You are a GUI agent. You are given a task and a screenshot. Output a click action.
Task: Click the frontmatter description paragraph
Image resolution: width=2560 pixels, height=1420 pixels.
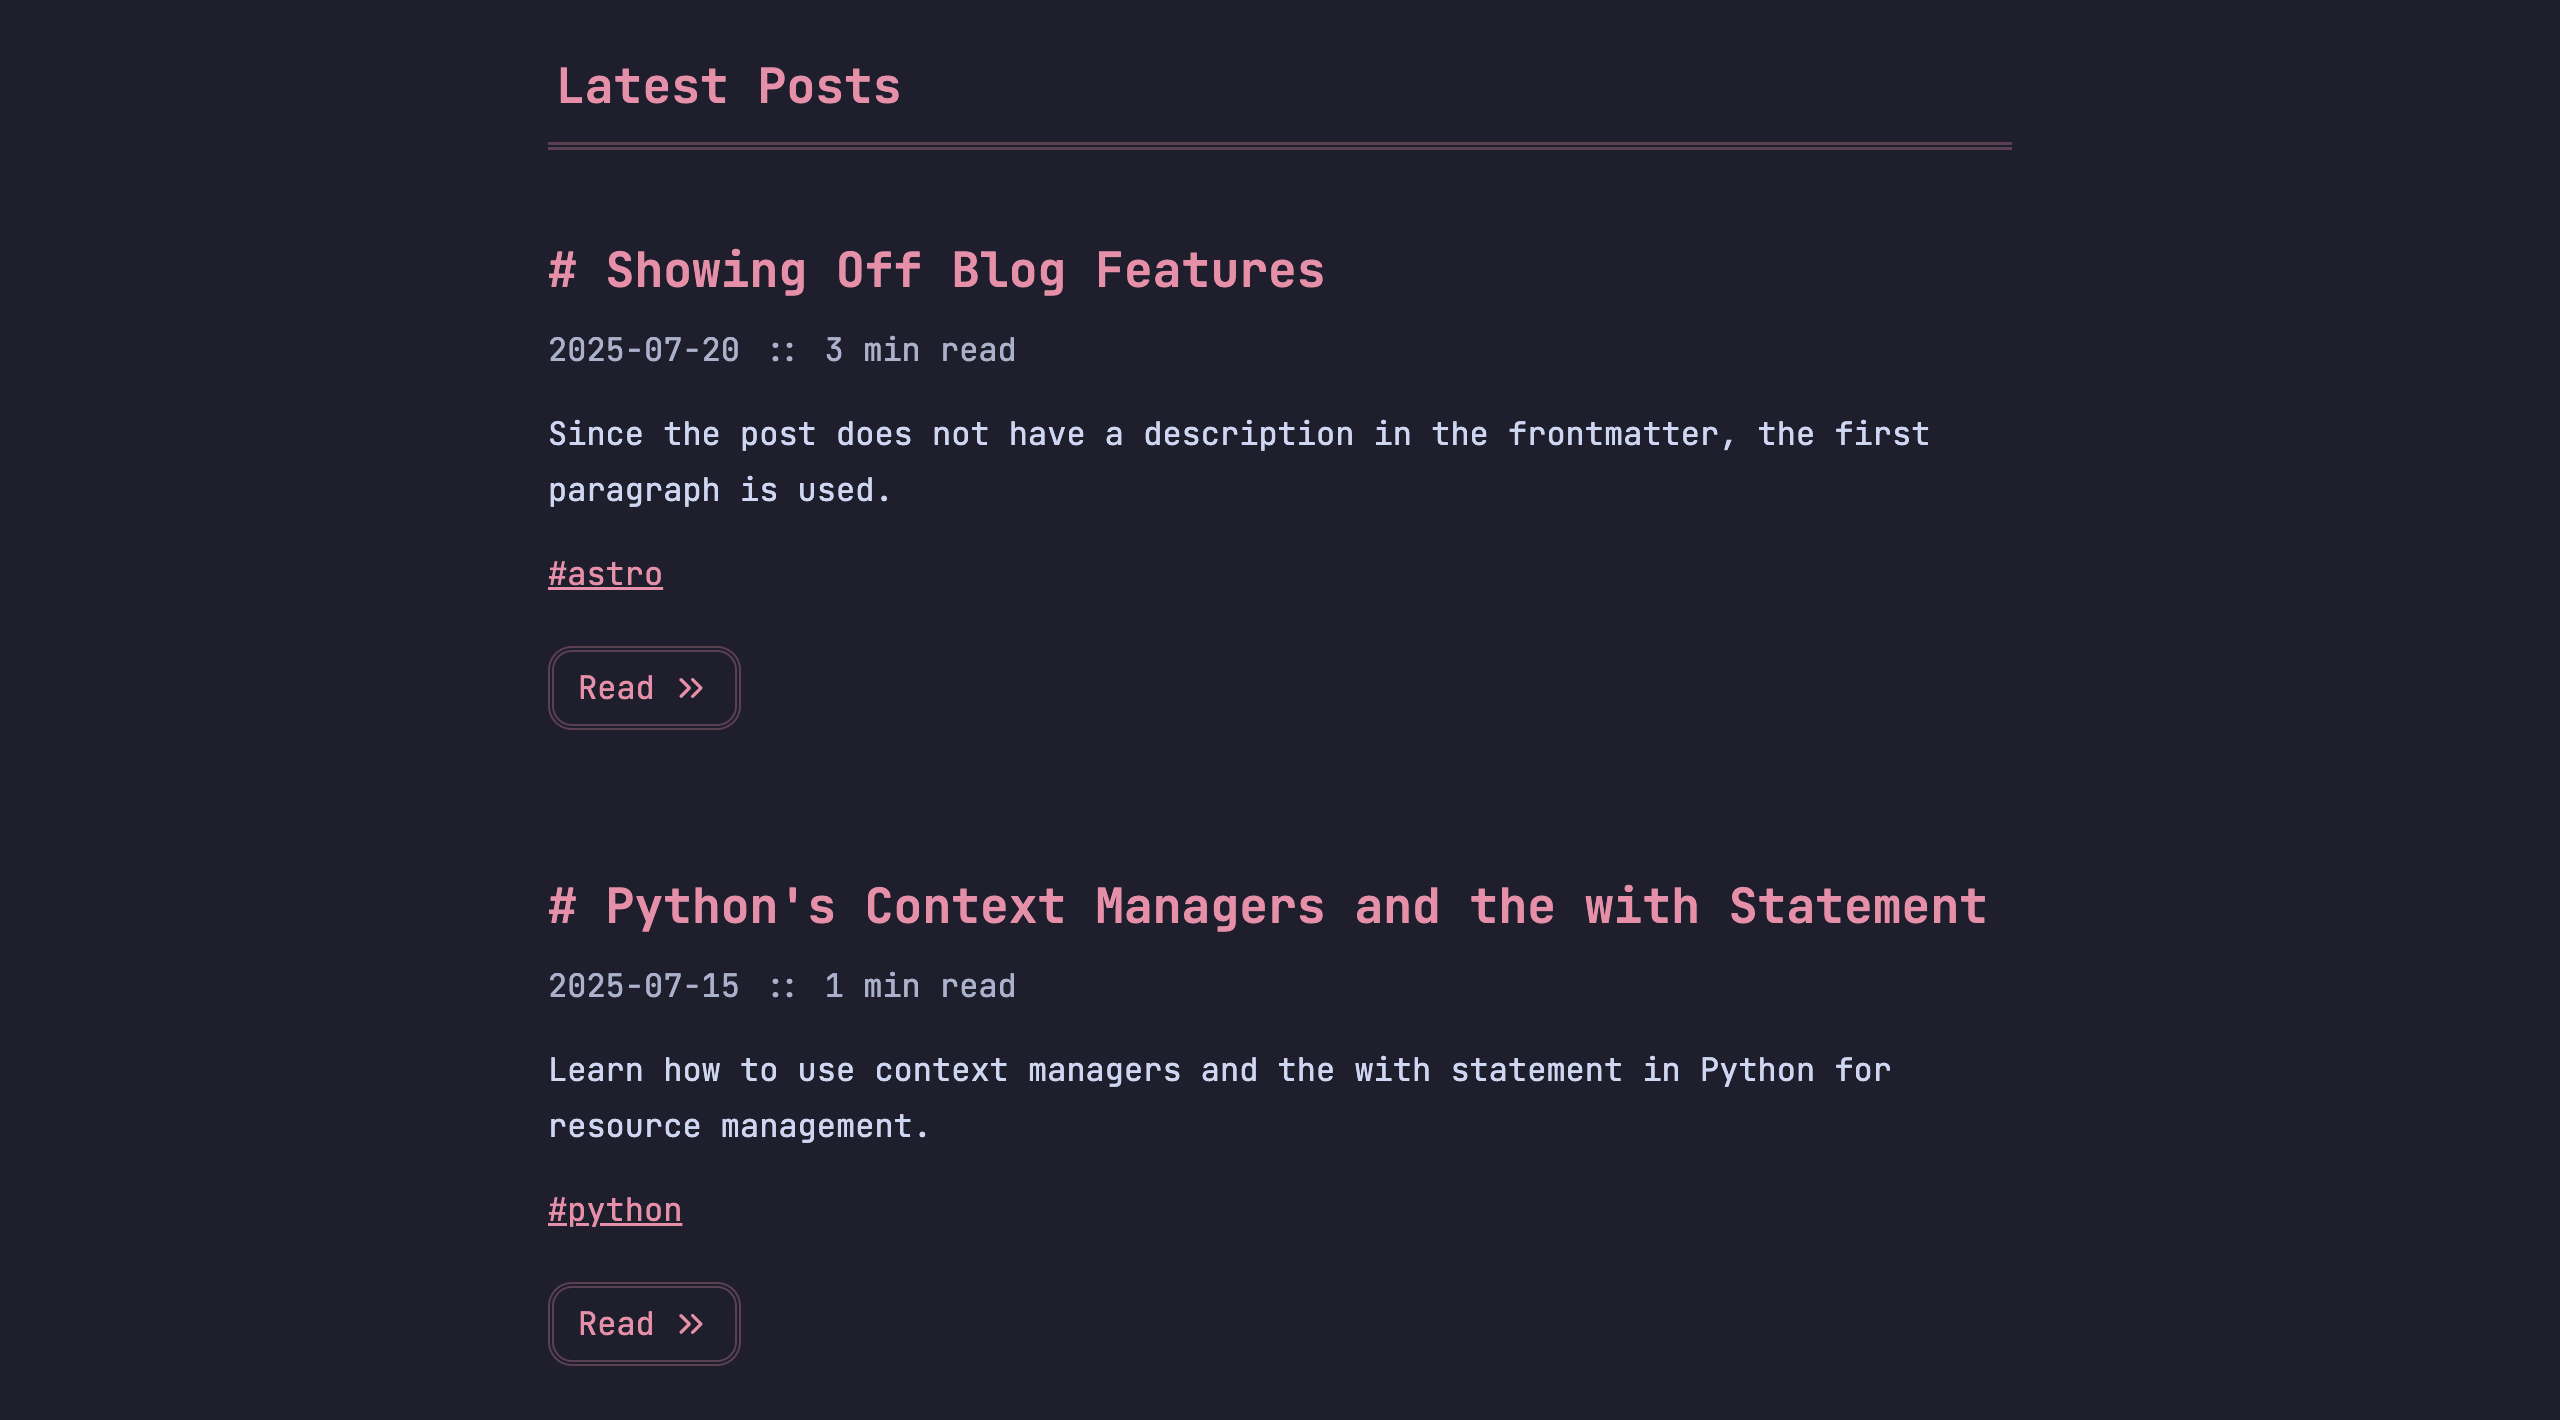click(x=1239, y=462)
